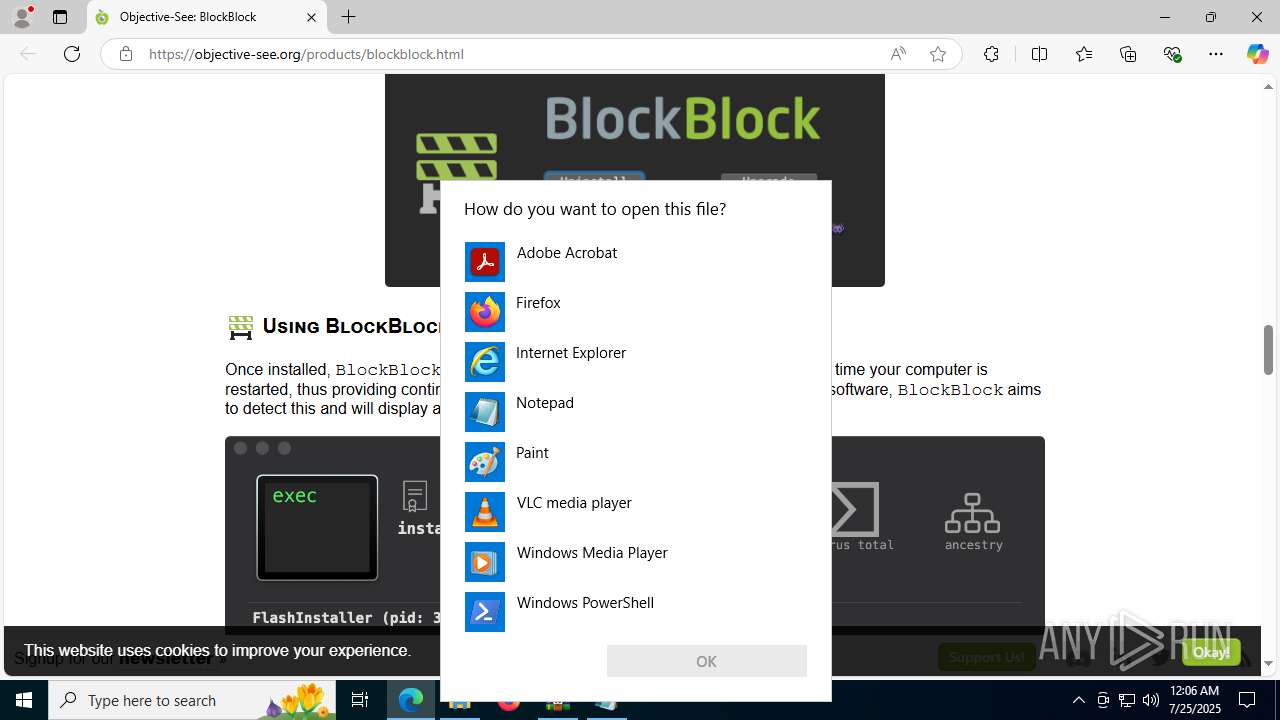Click the Support Us! button
Viewport: 1280px width, 720px height.
pos(987,657)
